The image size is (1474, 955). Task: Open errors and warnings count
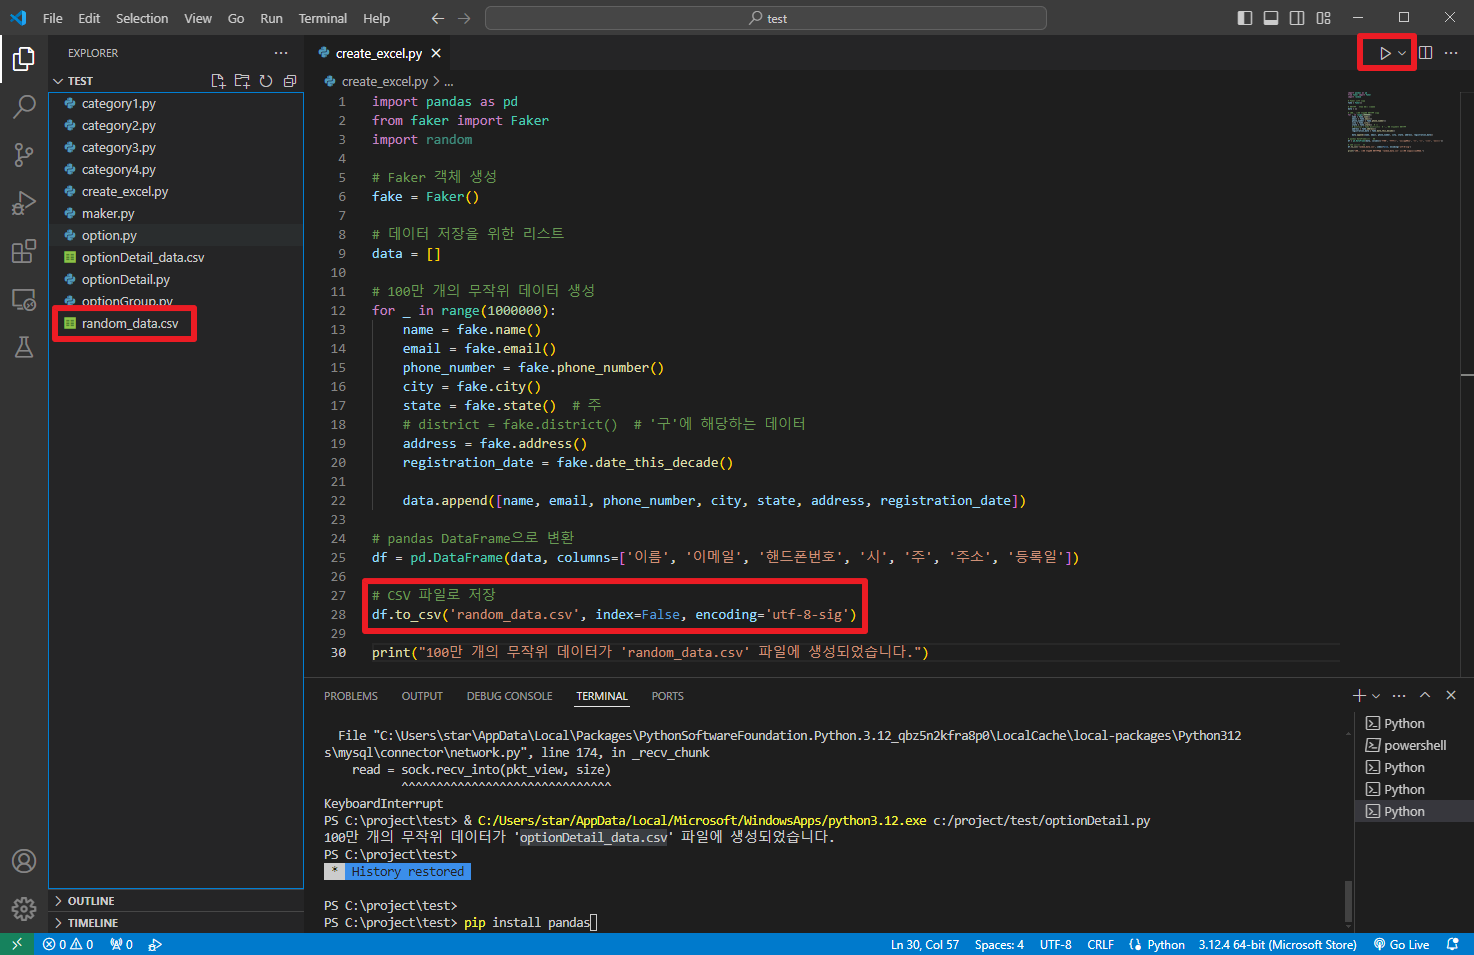[68, 944]
